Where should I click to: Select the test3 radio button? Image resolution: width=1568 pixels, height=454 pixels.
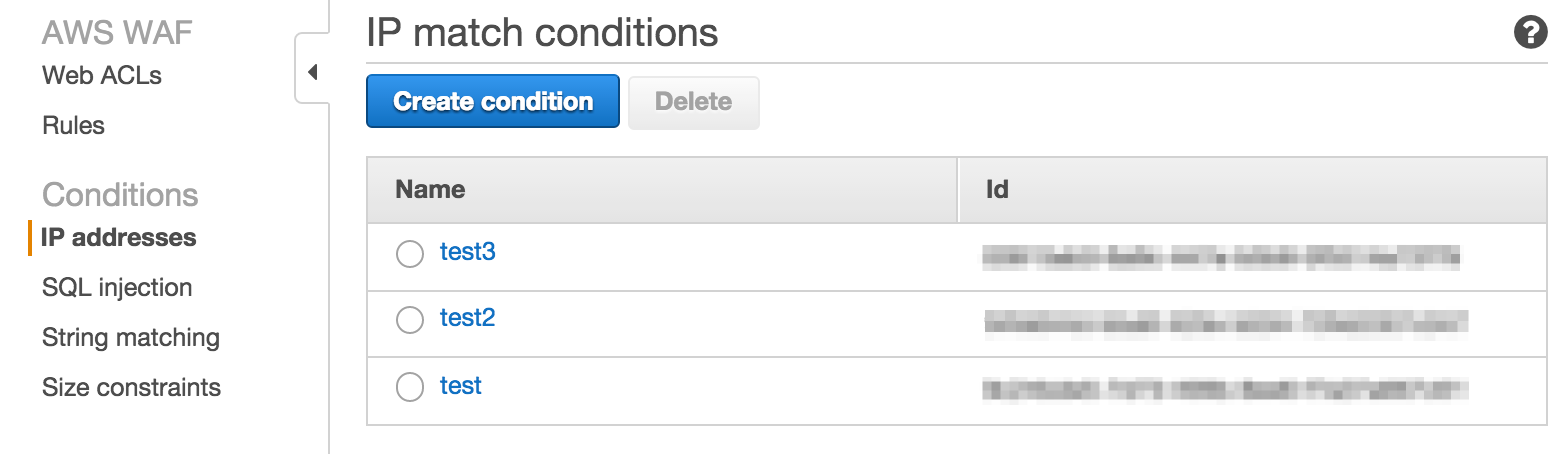[x=410, y=255]
